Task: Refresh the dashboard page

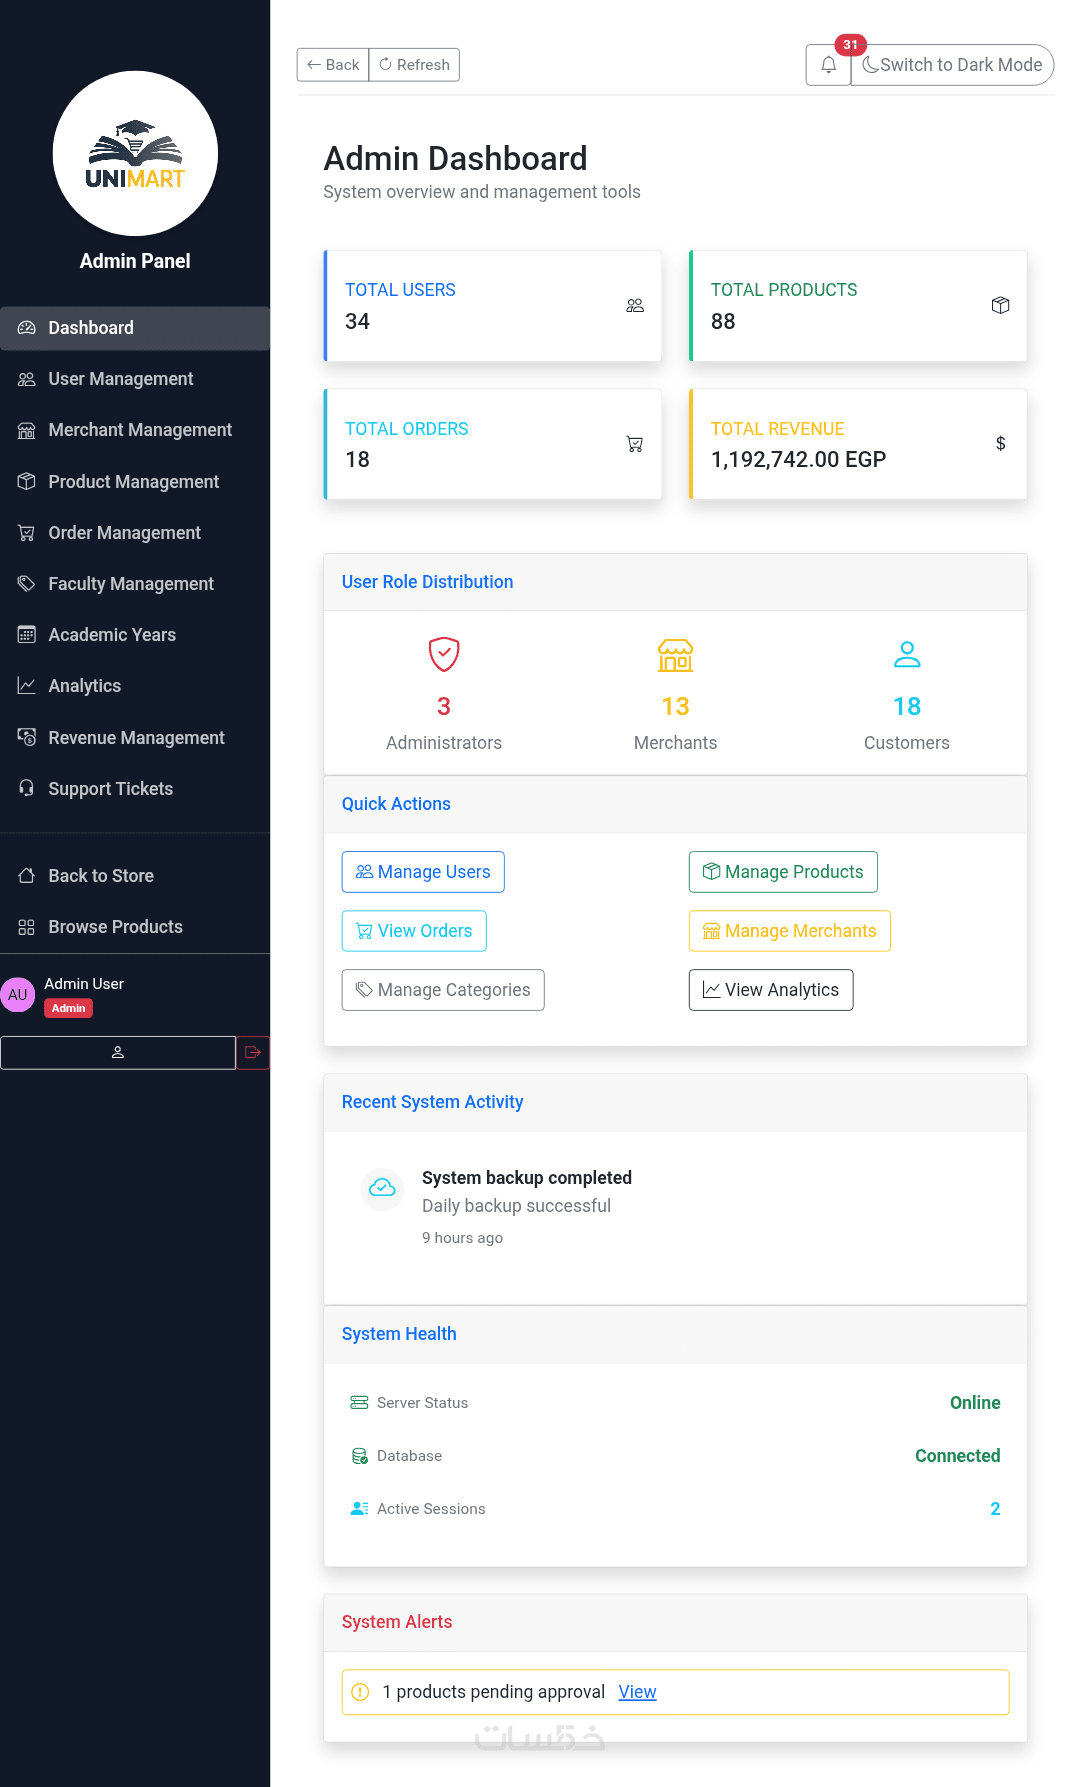Action: click(414, 65)
